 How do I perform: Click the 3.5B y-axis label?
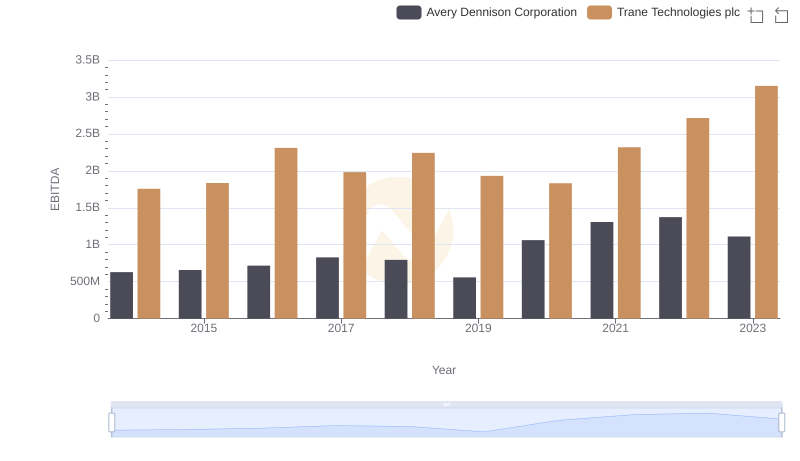tap(88, 60)
